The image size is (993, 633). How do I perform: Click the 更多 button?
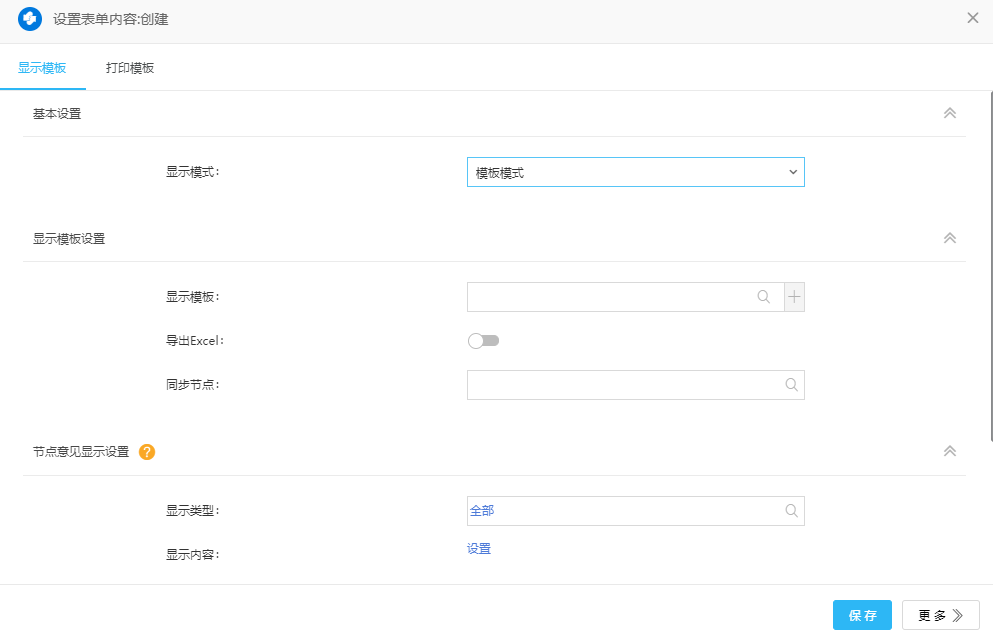[940, 615]
